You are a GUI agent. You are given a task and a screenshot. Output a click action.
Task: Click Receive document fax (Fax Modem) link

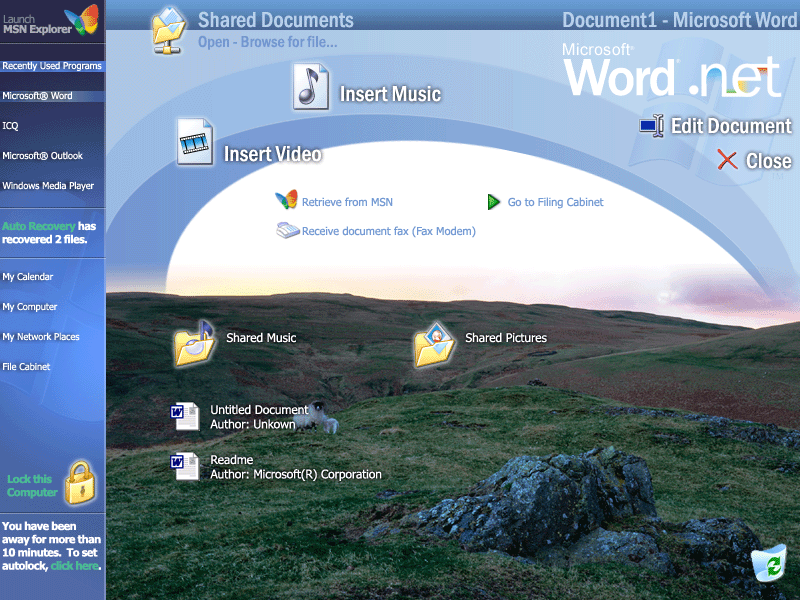click(x=389, y=231)
